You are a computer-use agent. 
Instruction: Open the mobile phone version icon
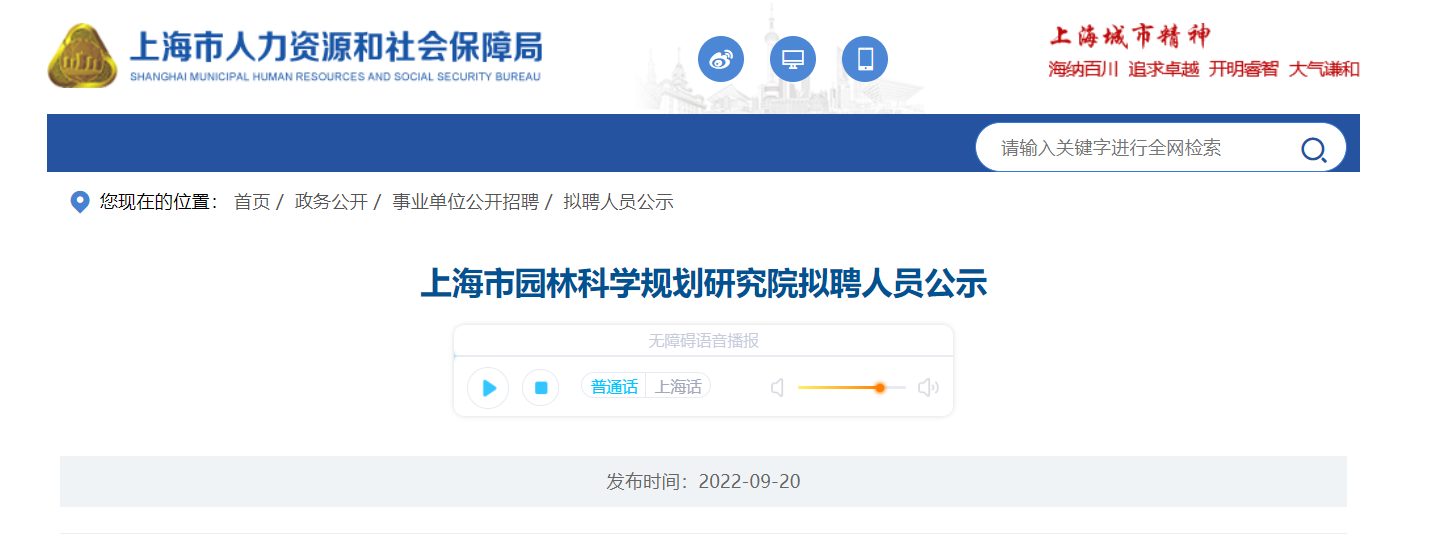[x=865, y=59]
